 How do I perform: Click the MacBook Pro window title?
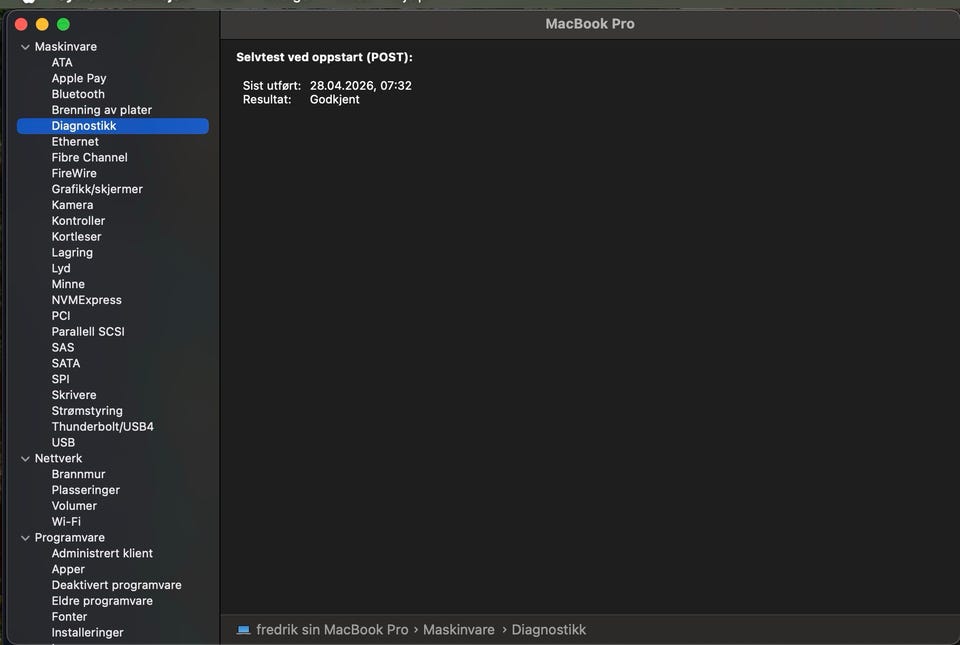tap(590, 24)
